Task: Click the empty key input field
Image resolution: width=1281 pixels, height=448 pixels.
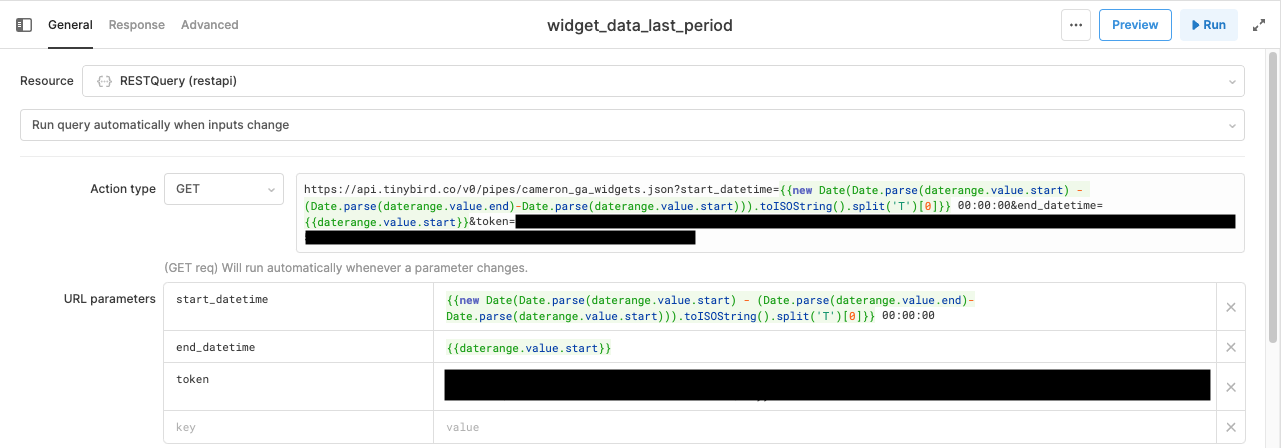Action: pos(298,427)
